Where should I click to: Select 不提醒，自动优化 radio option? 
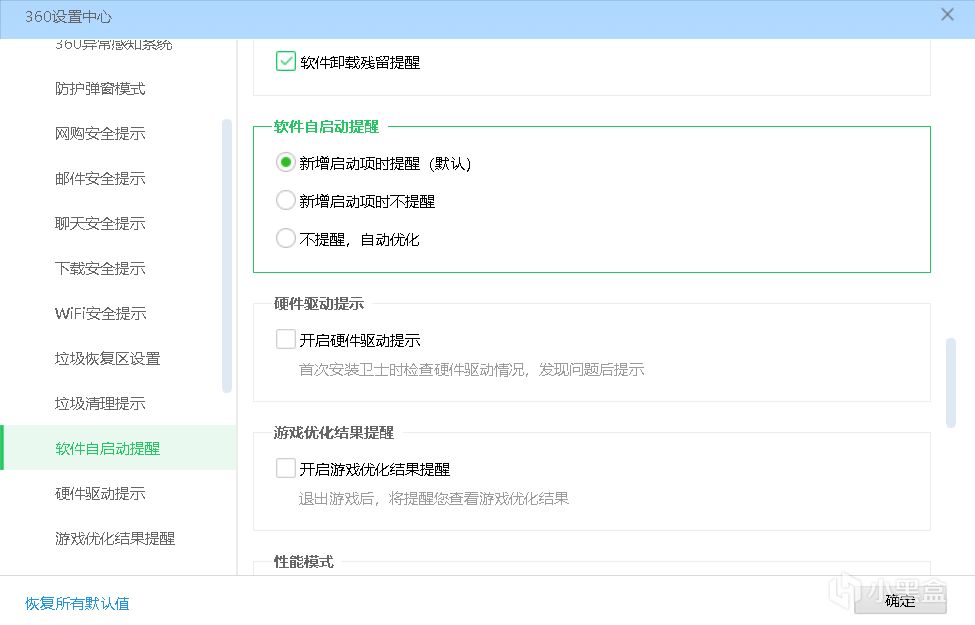point(285,239)
